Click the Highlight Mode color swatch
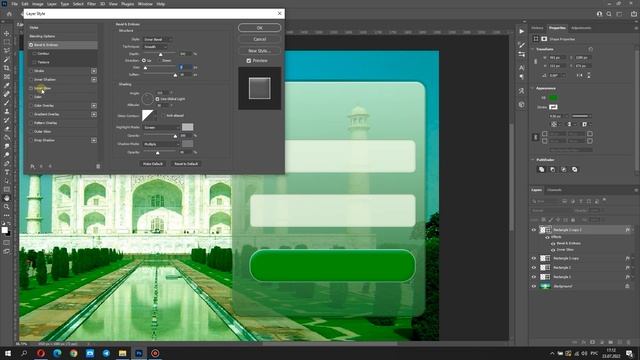The width and height of the screenshot is (640, 360). tap(187, 127)
